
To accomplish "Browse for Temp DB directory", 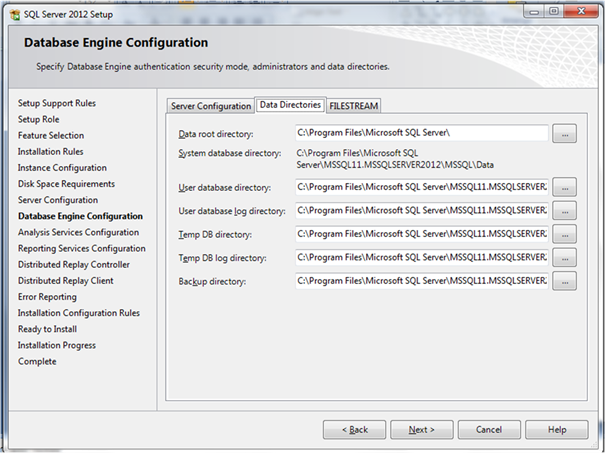I will [x=564, y=234].
